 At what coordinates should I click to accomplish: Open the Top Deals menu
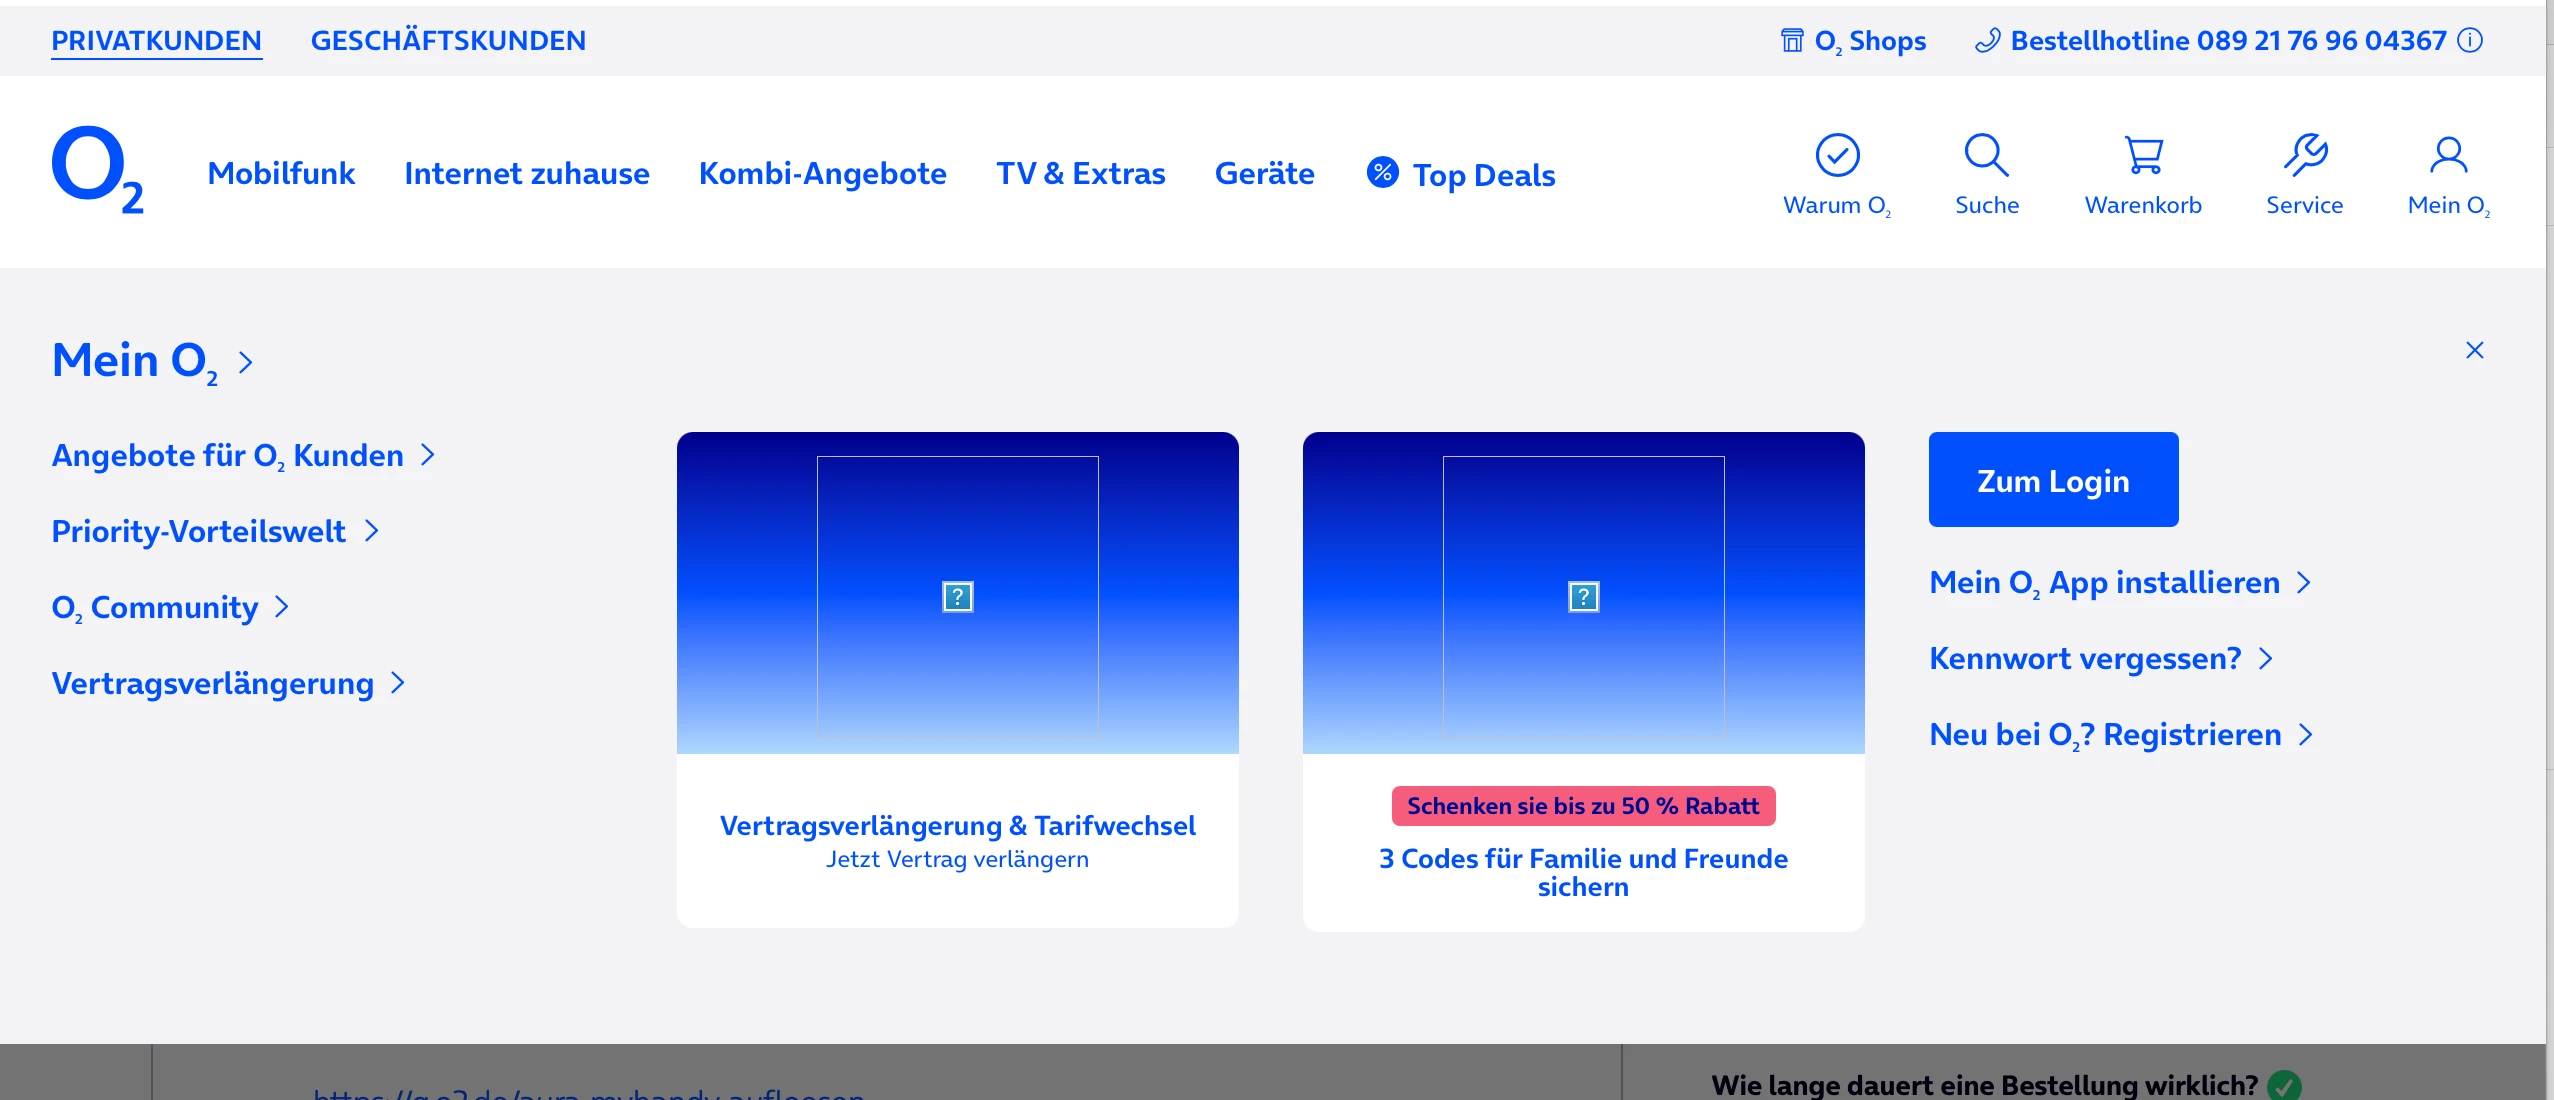[1462, 175]
